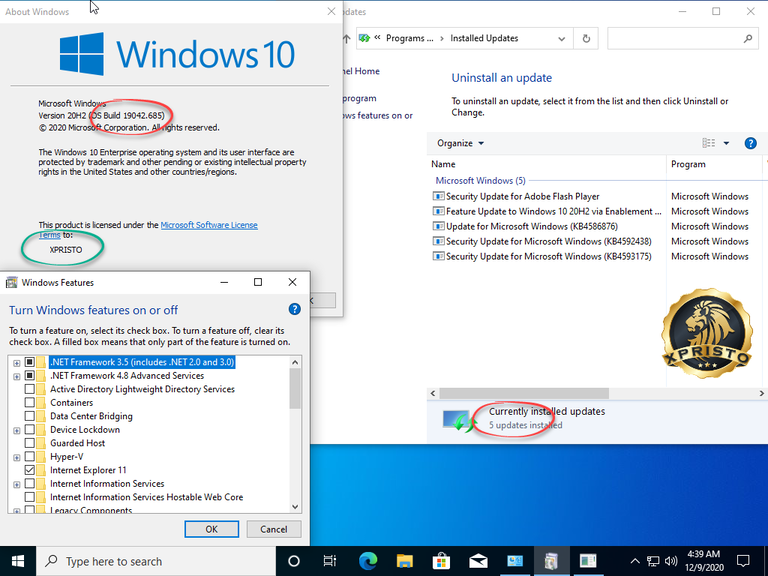Select Feature Update to Windows 10 20H2 entry
This screenshot has height=576, width=768.
coord(547,212)
